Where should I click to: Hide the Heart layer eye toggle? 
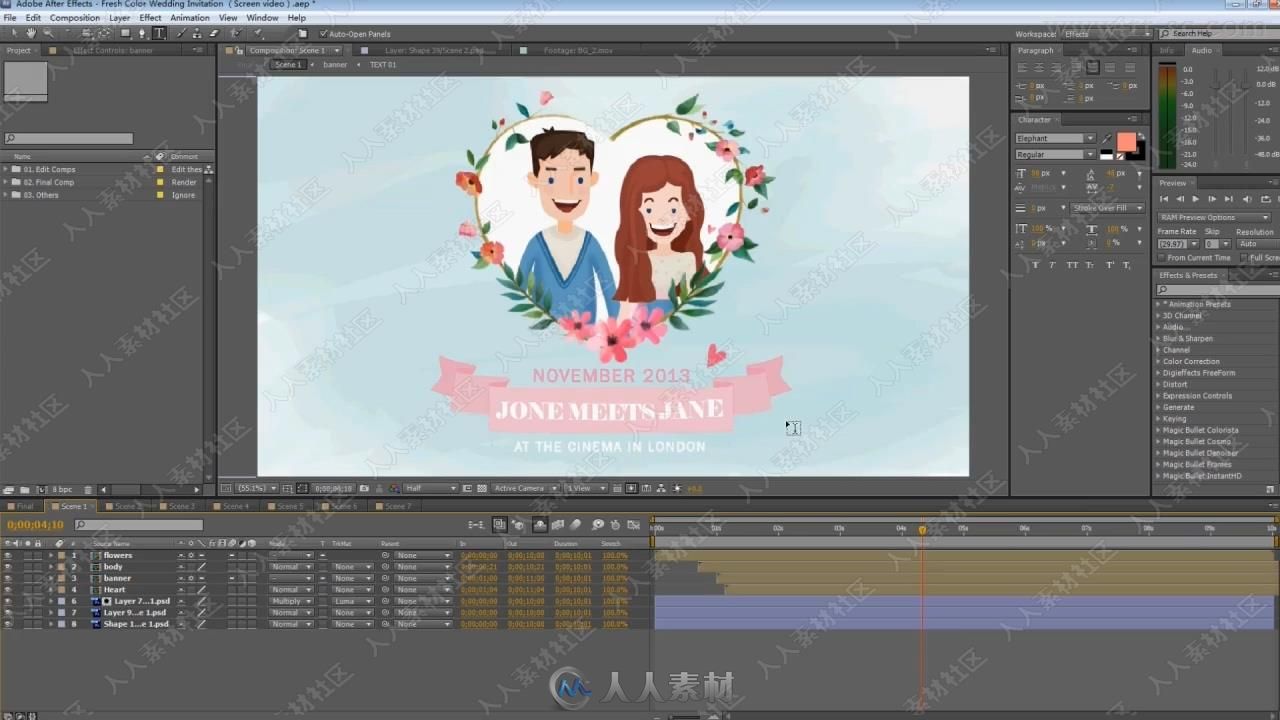point(7,590)
